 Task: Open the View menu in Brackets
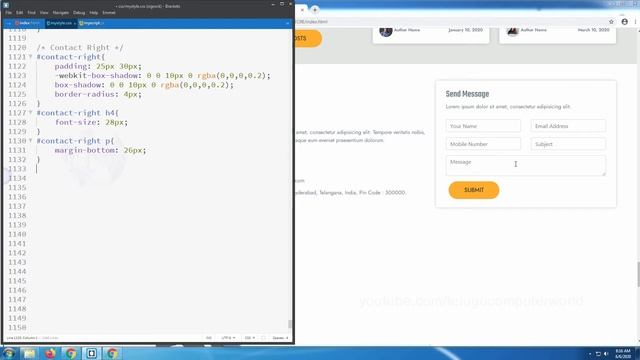pos(44,13)
